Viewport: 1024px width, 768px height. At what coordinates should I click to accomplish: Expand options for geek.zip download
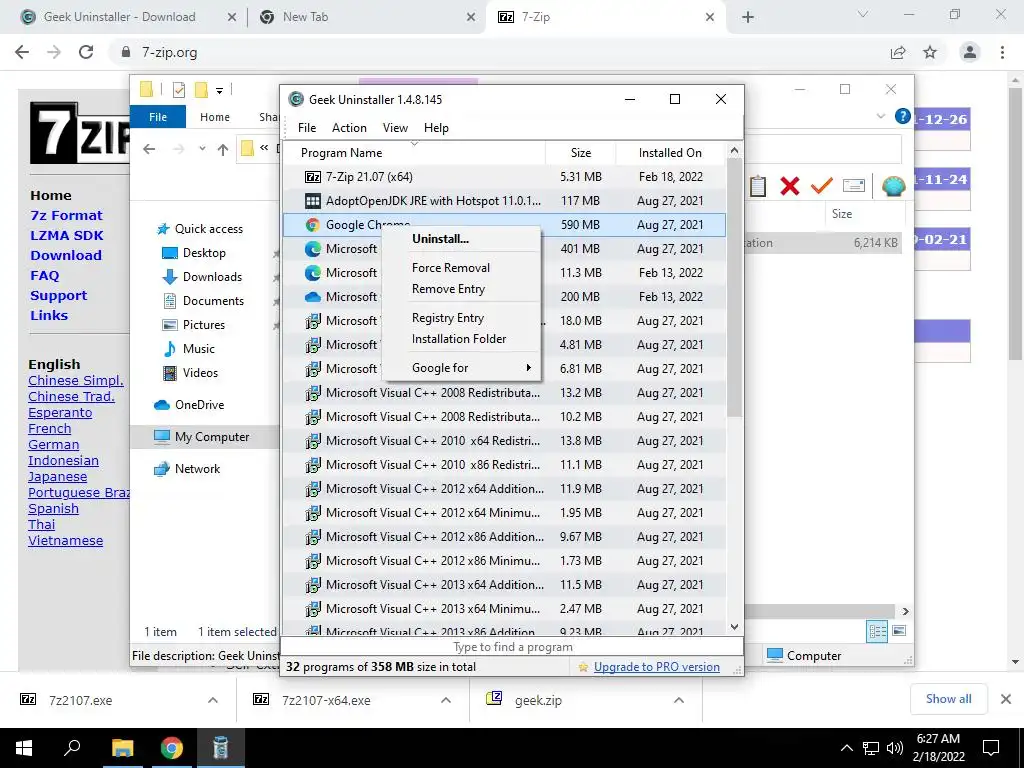click(679, 700)
